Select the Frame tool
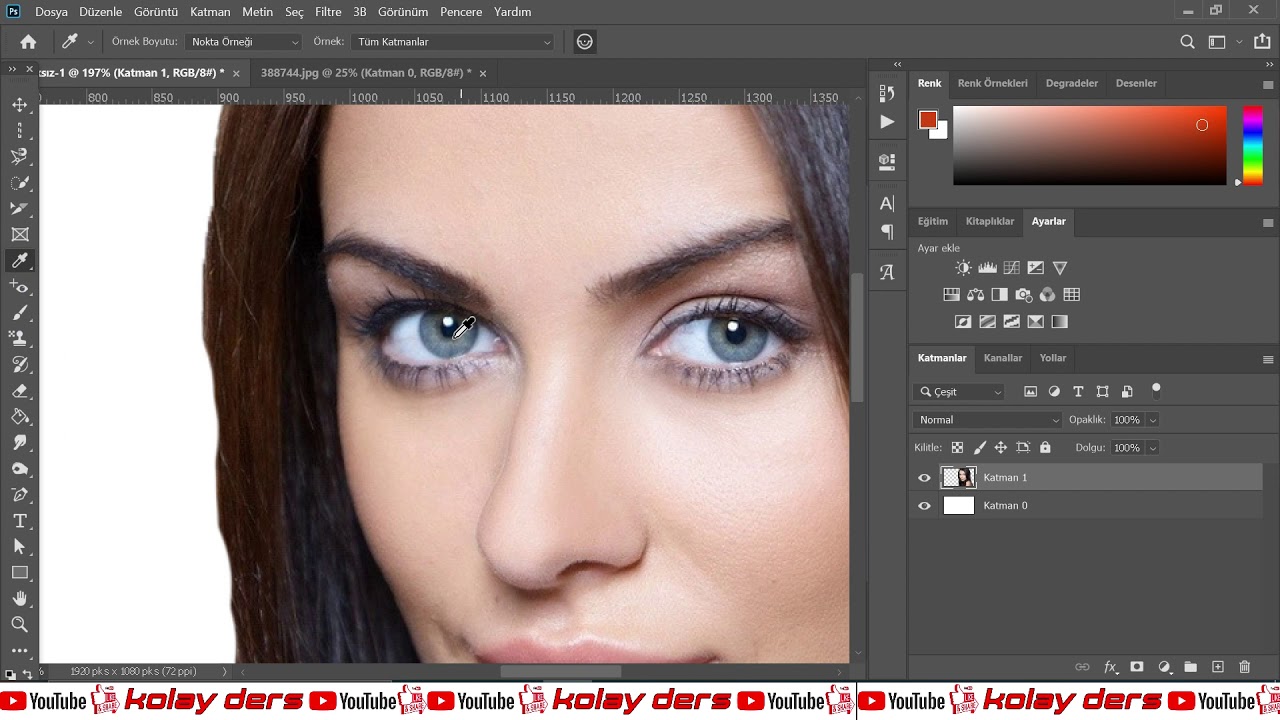The width and height of the screenshot is (1280, 720). [x=20, y=235]
